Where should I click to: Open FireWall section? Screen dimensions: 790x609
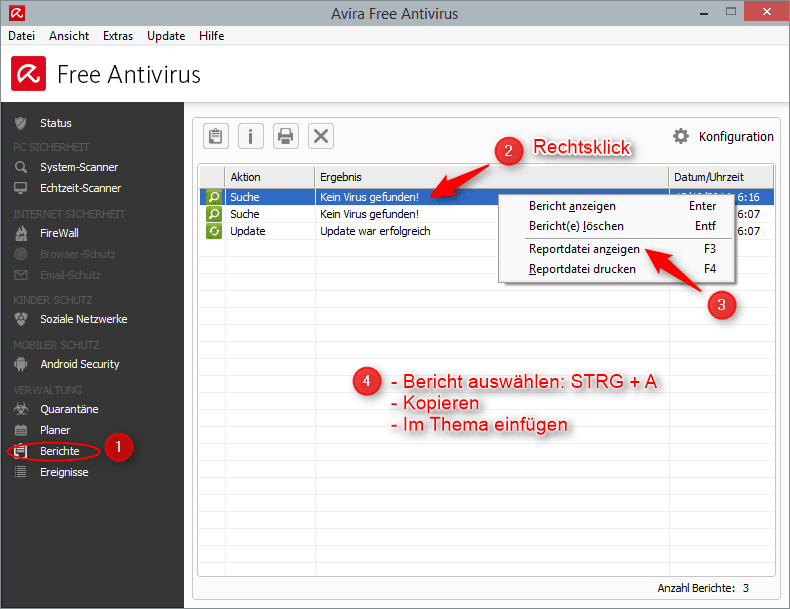[x=59, y=233]
